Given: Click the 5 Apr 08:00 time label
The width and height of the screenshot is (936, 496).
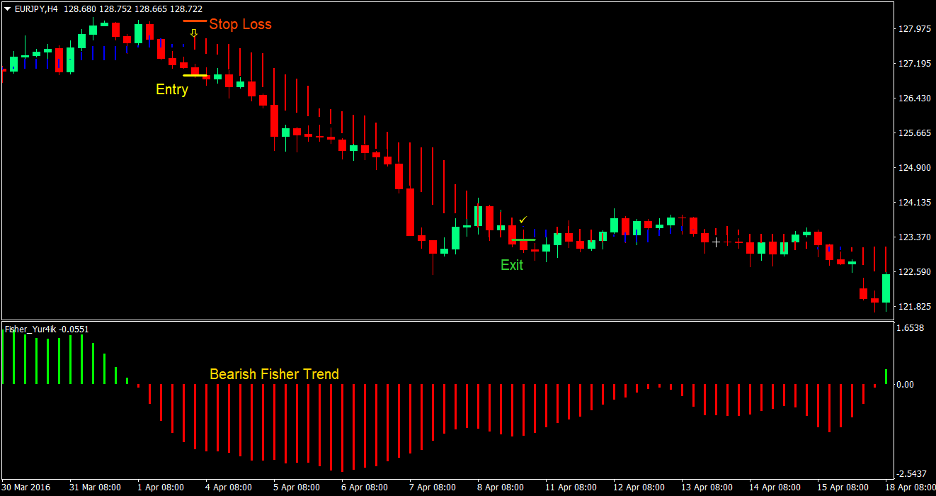Looking at the screenshot, I should (297, 486).
